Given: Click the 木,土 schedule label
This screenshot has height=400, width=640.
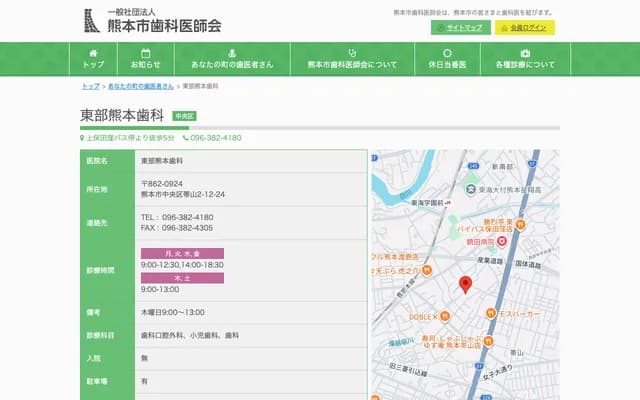Looking at the screenshot, I should [182, 278].
